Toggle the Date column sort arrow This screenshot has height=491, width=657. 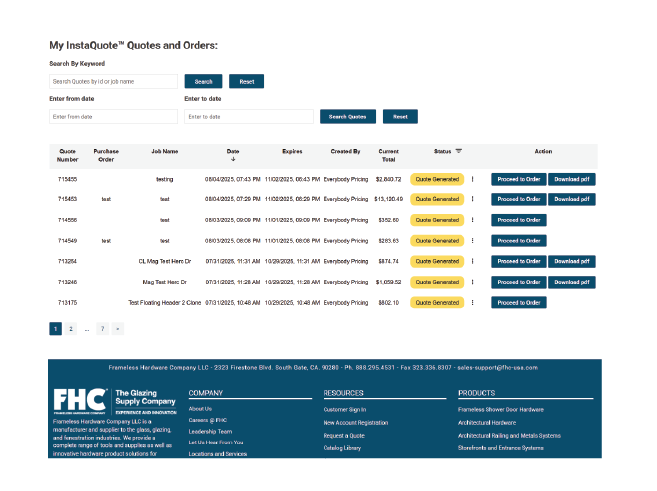[233, 159]
